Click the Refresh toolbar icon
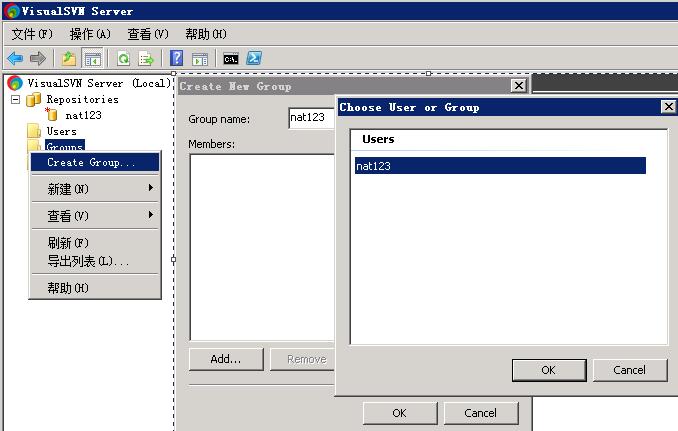The height and width of the screenshot is (431, 678). pyautogui.click(x=124, y=59)
